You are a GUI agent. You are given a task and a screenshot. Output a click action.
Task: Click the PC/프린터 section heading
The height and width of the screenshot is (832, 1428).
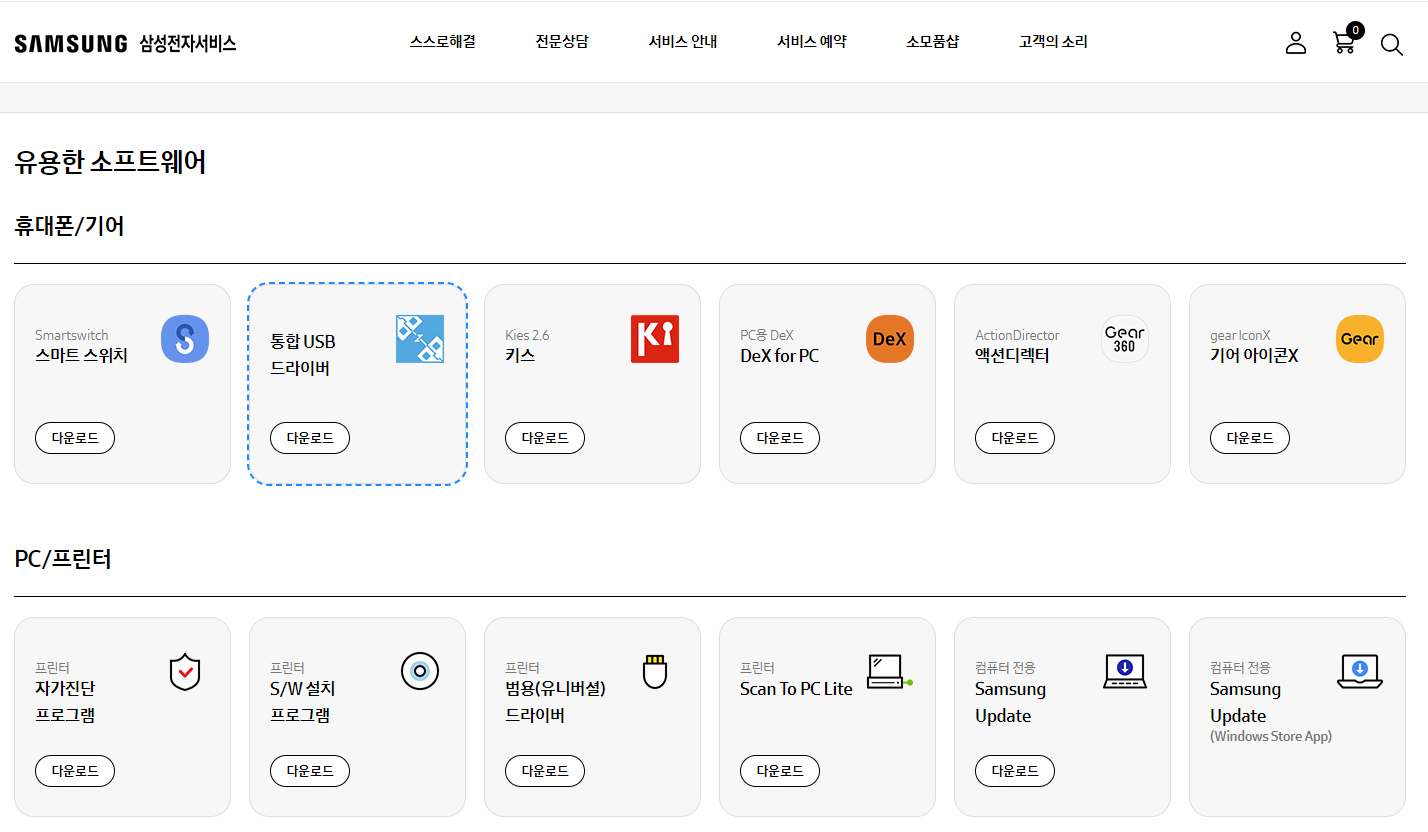63,559
